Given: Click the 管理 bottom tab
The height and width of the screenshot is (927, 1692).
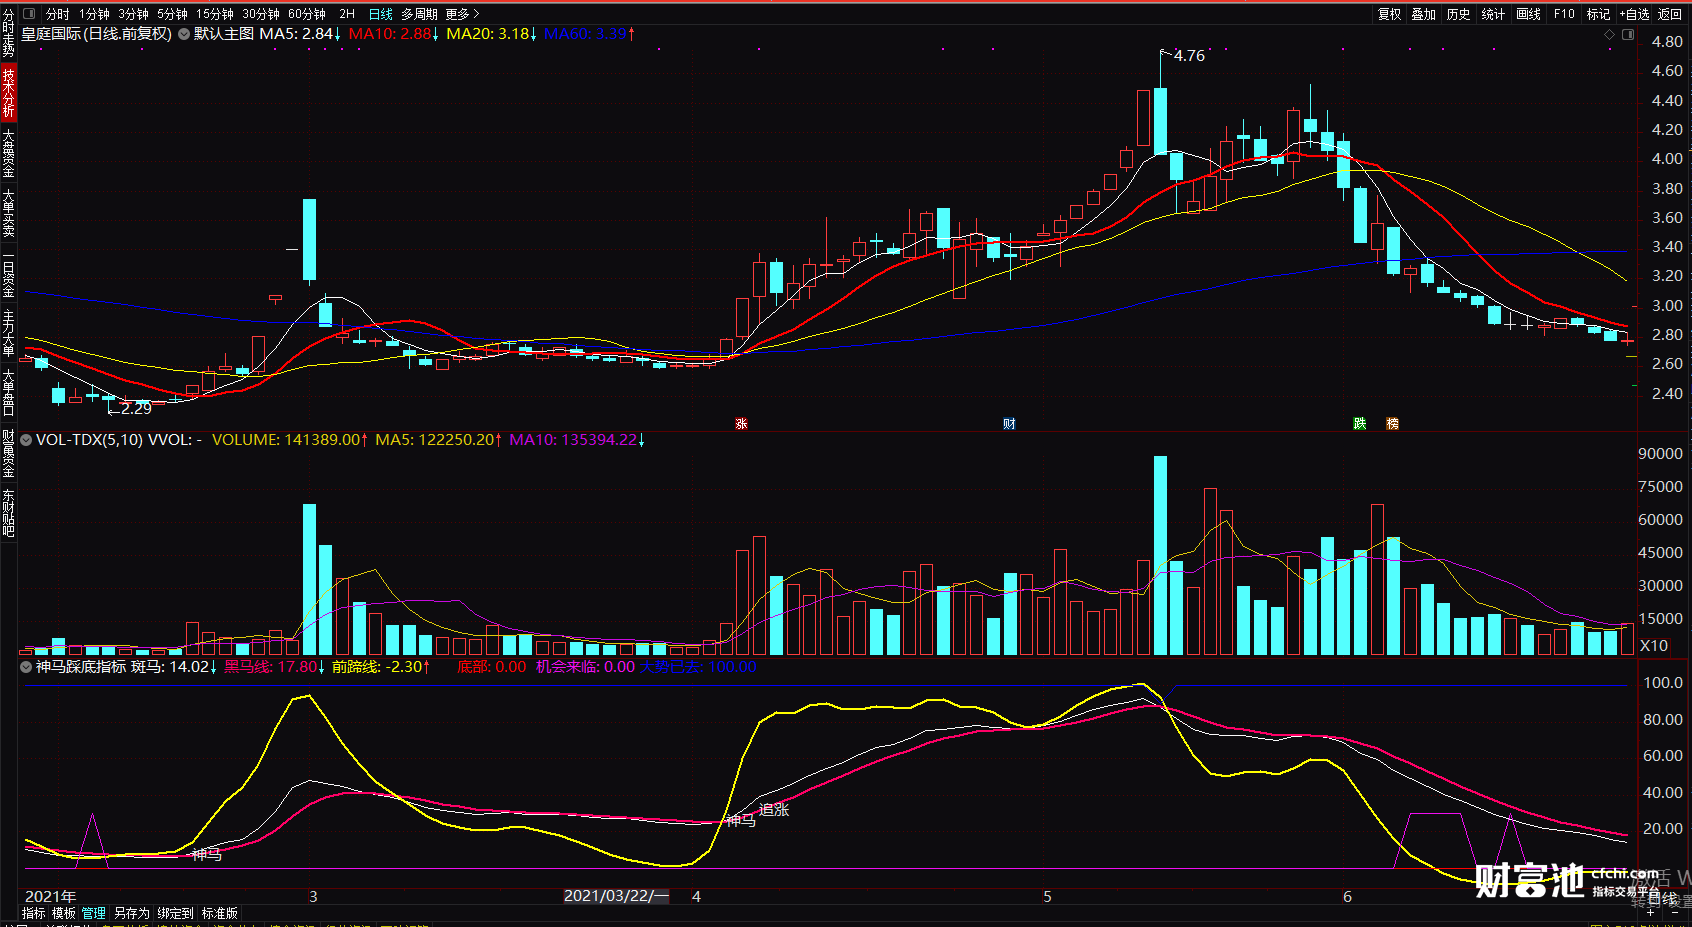Looking at the screenshot, I should click(94, 913).
